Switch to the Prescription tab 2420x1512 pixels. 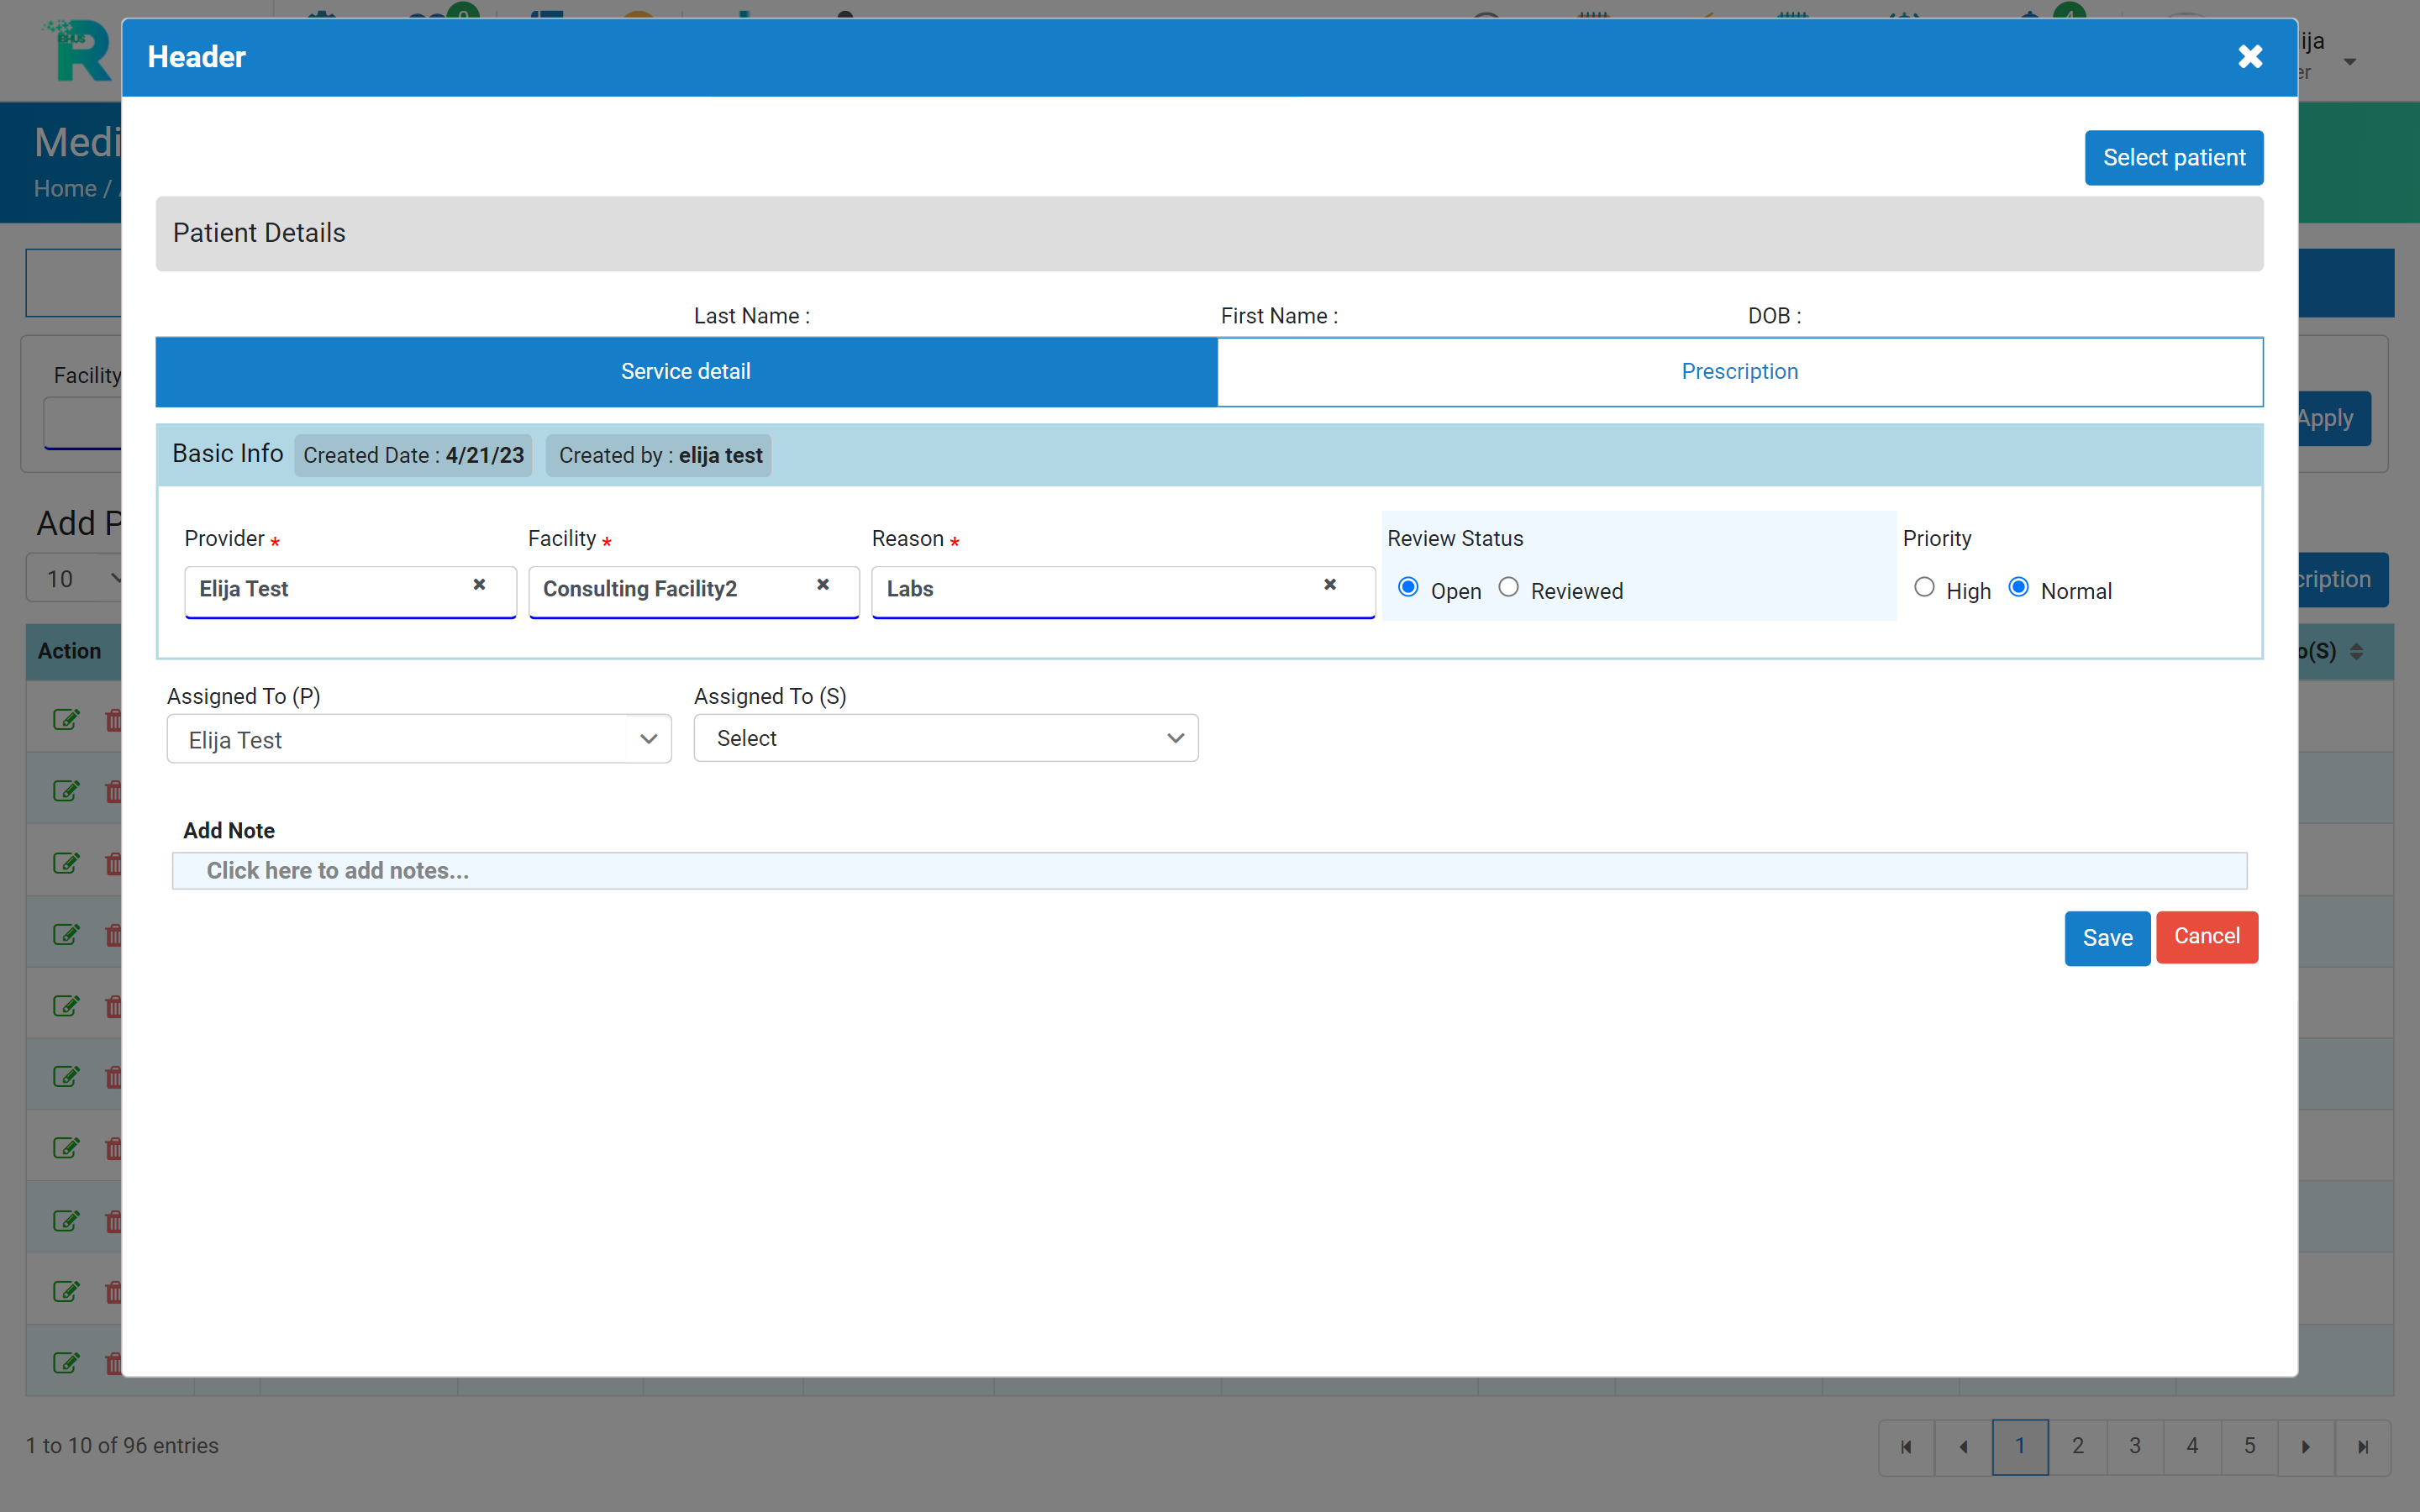click(x=1739, y=372)
